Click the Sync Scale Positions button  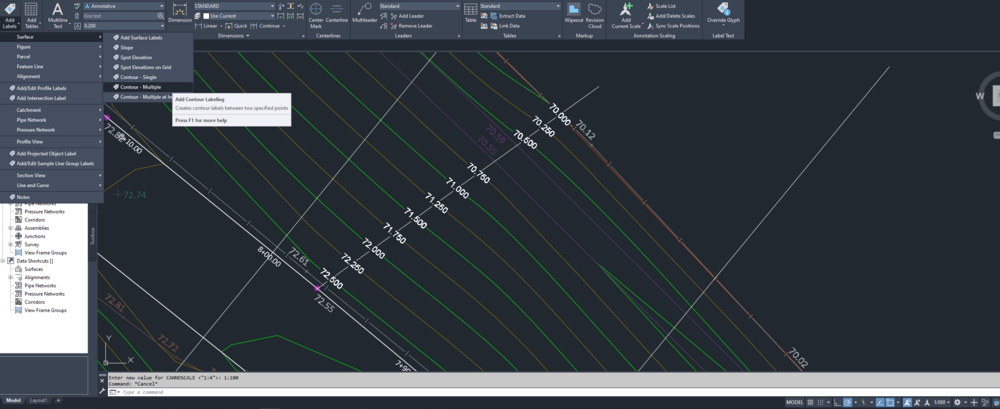tap(676, 25)
